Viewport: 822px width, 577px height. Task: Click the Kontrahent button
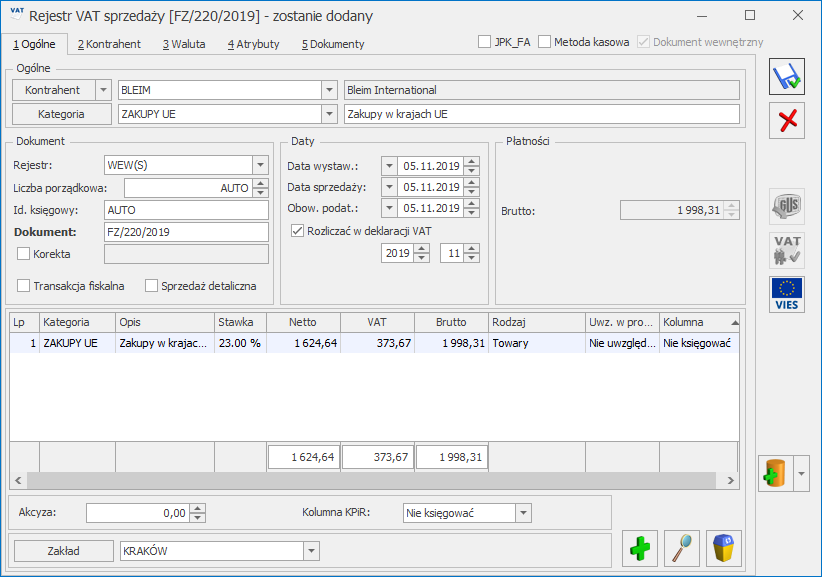pos(53,90)
